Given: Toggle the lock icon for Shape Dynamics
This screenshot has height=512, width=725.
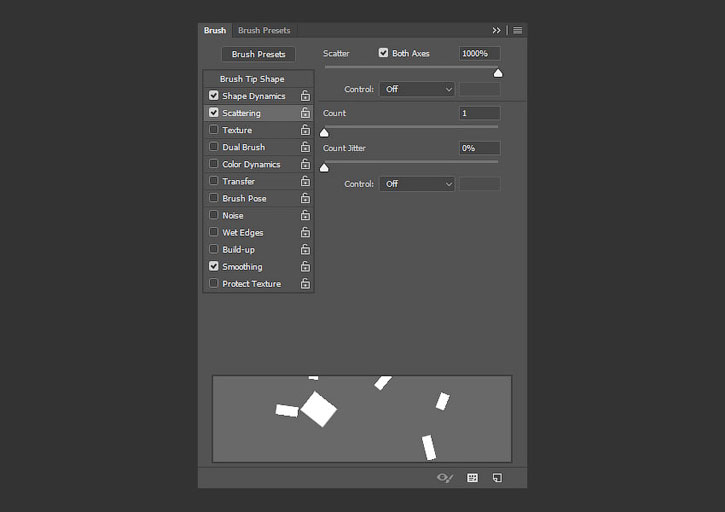Looking at the screenshot, I should coord(305,96).
